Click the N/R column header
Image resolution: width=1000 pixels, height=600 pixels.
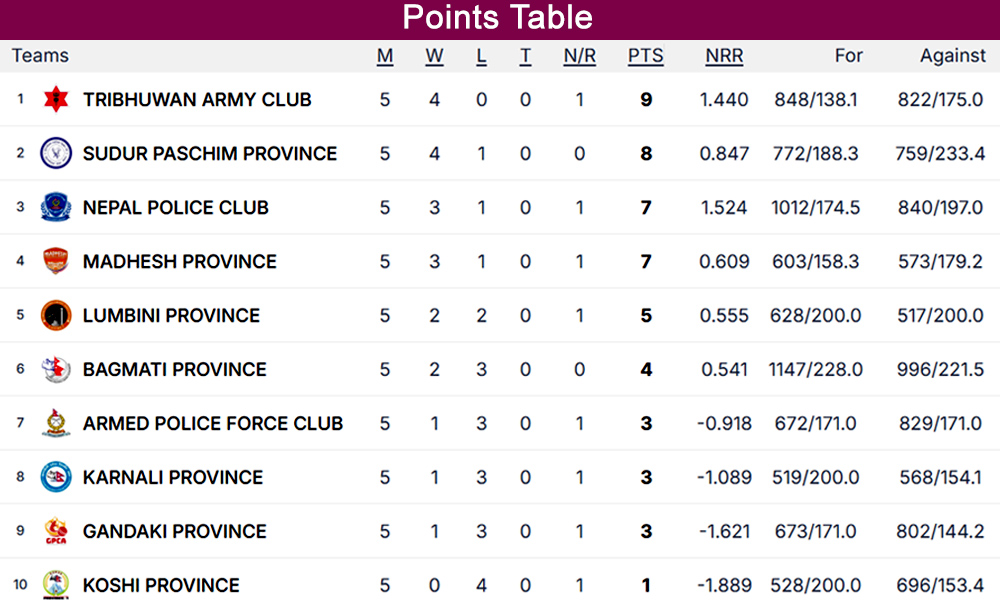579,56
